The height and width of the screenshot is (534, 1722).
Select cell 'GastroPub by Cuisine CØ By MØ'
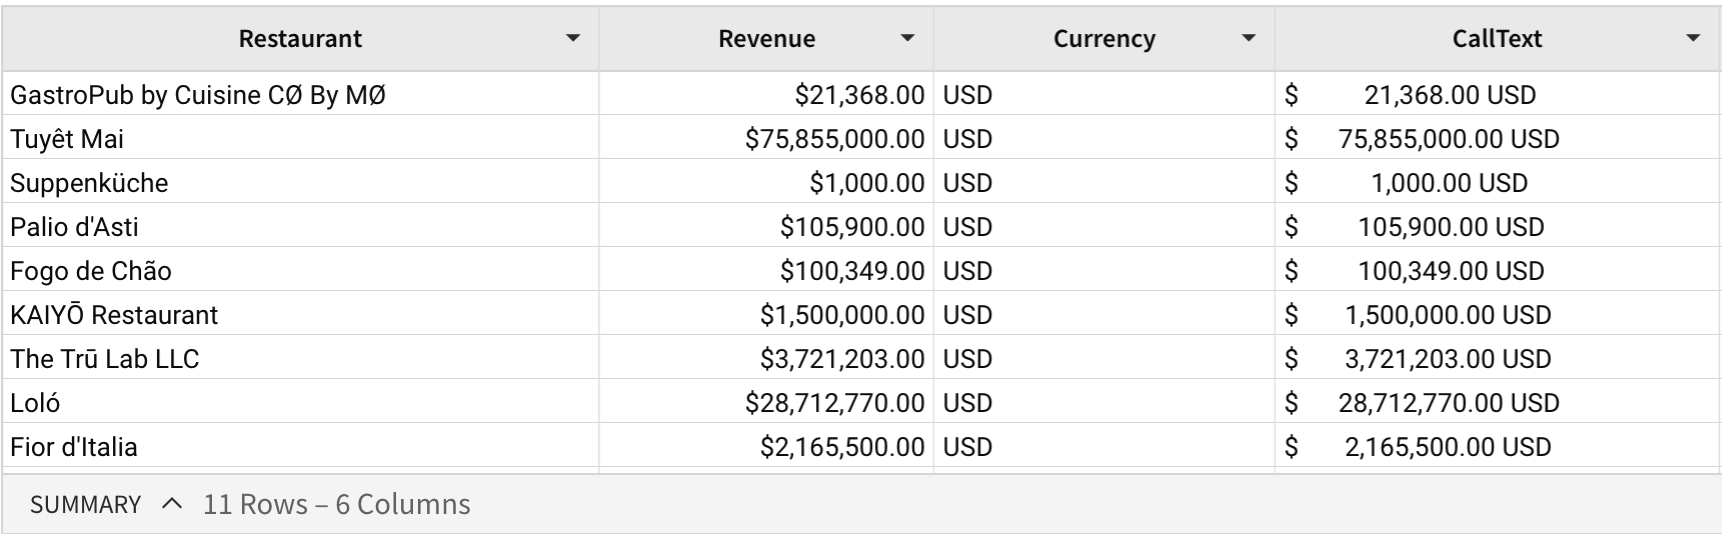click(301, 95)
